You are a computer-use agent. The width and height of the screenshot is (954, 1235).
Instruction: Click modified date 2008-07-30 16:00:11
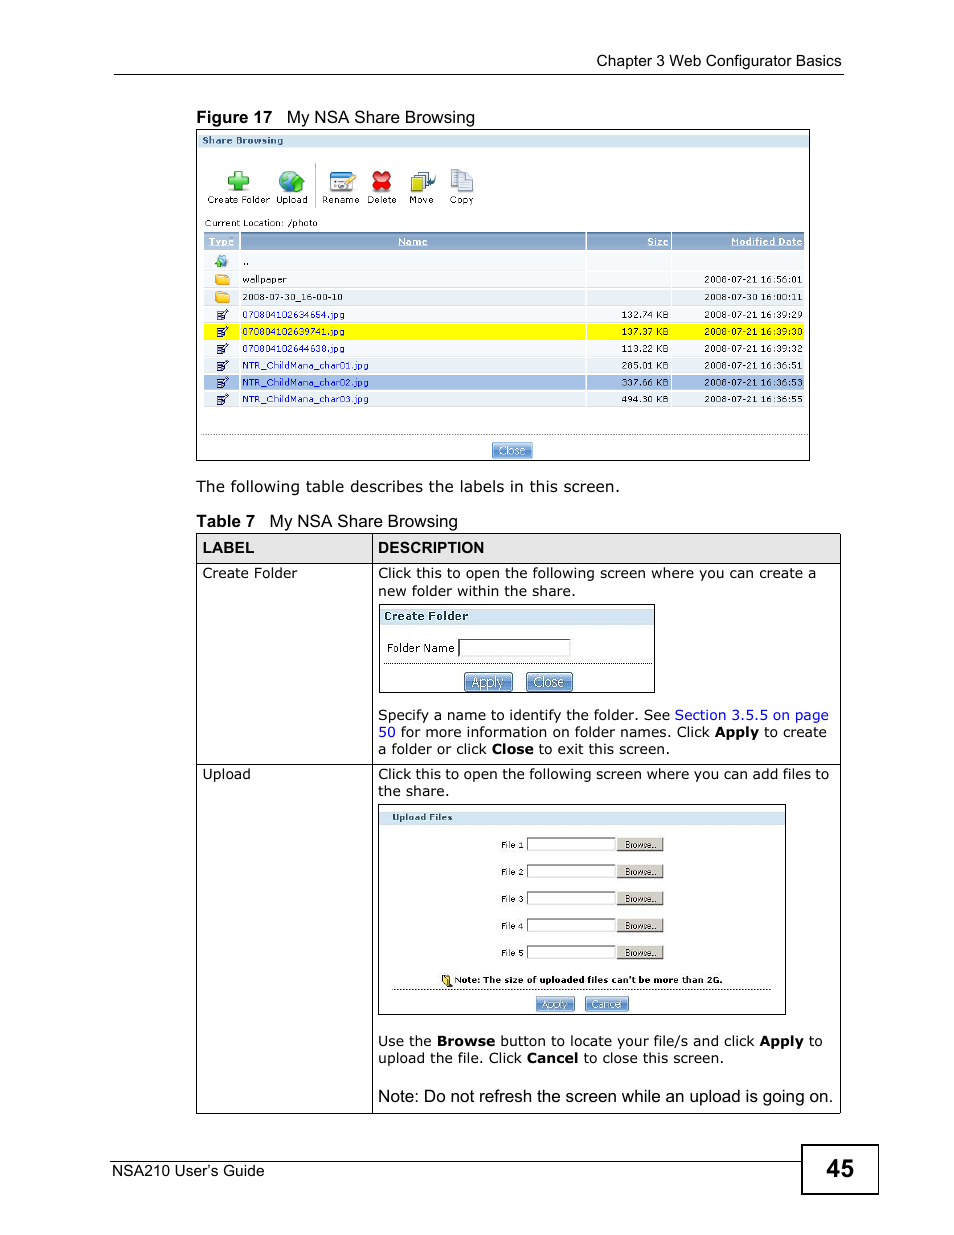tap(753, 297)
